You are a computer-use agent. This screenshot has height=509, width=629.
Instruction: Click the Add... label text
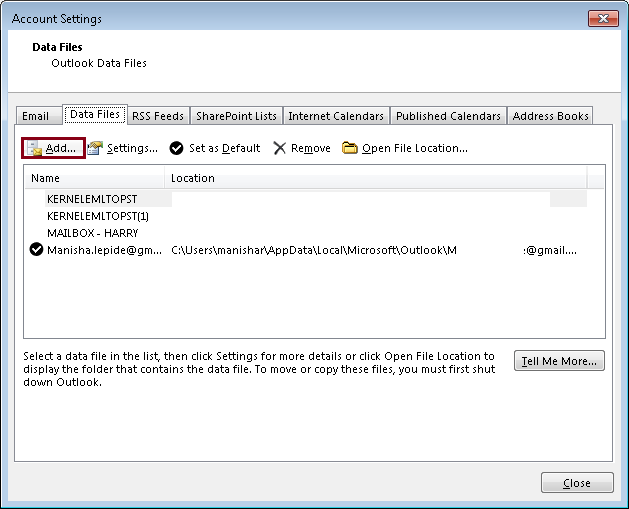click(61, 148)
